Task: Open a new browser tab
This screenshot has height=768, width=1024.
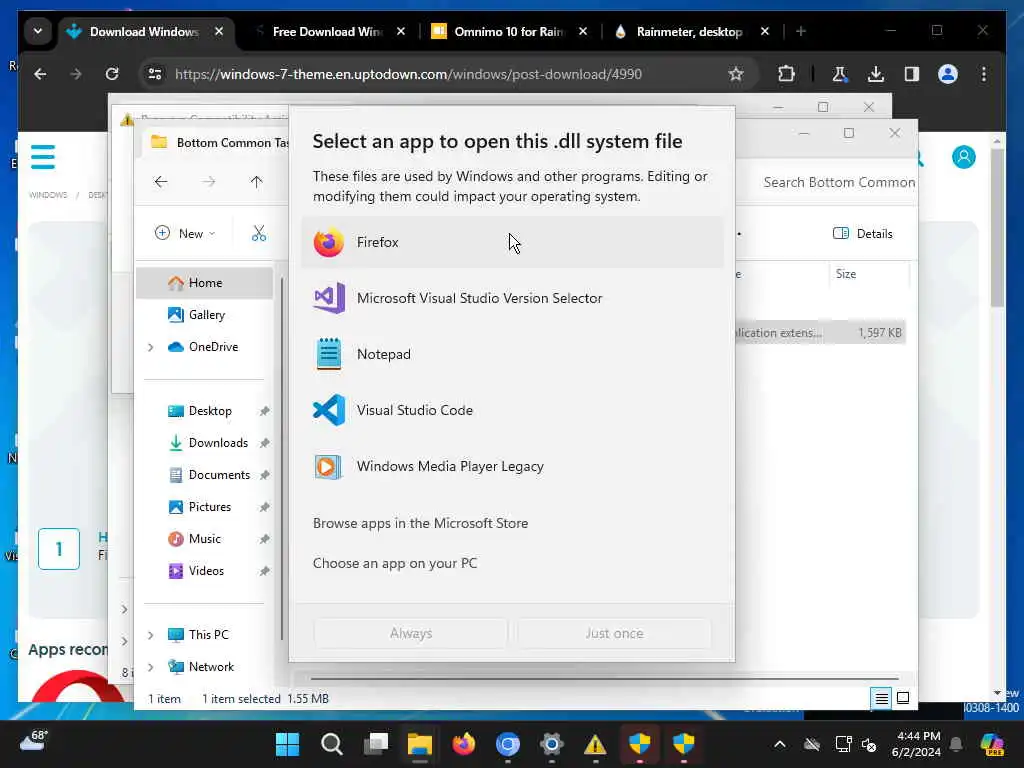Action: tap(801, 31)
